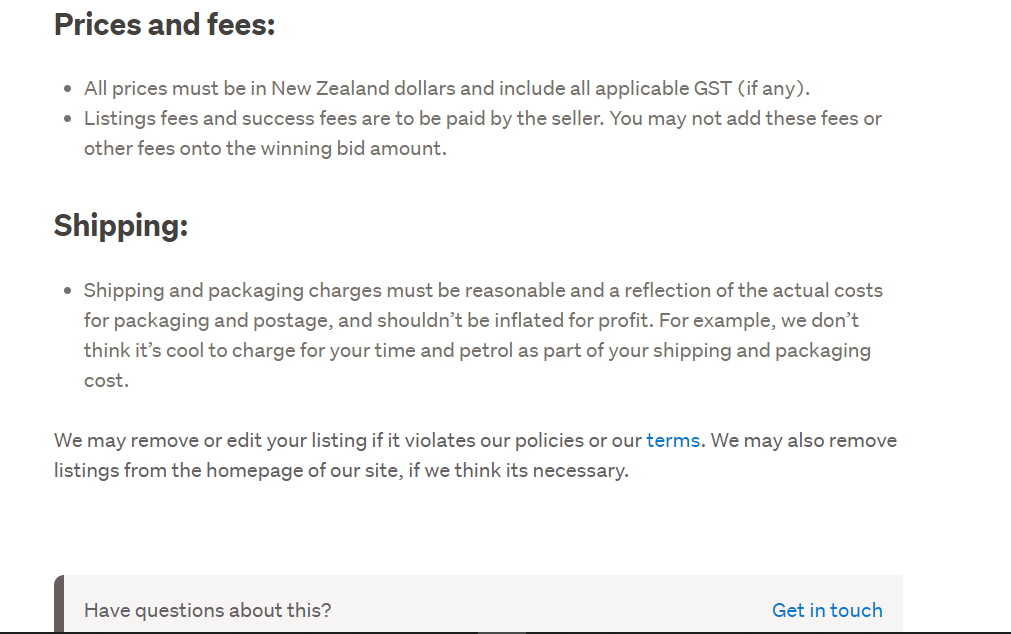Click the bullet dot before "Shipping and packaging charges"
Image resolution: width=1011 pixels, height=634 pixels.
[x=67, y=291]
